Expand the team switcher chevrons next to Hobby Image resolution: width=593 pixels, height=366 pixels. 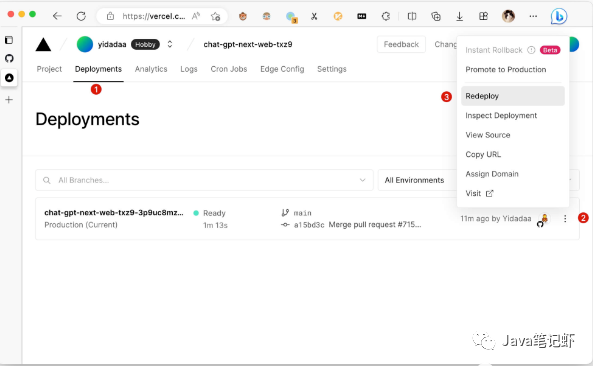170,44
